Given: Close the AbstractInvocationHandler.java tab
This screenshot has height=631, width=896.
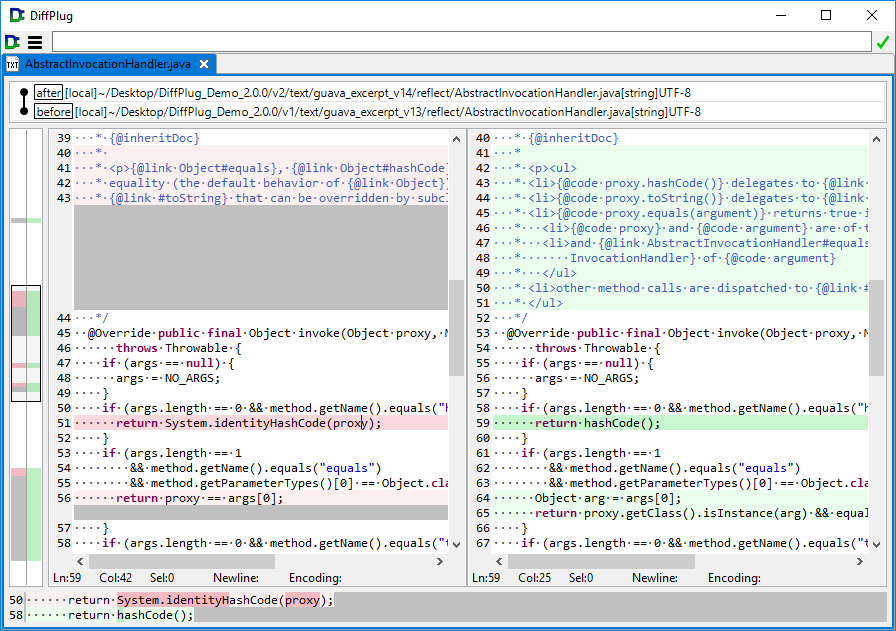Looking at the screenshot, I should [204, 64].
